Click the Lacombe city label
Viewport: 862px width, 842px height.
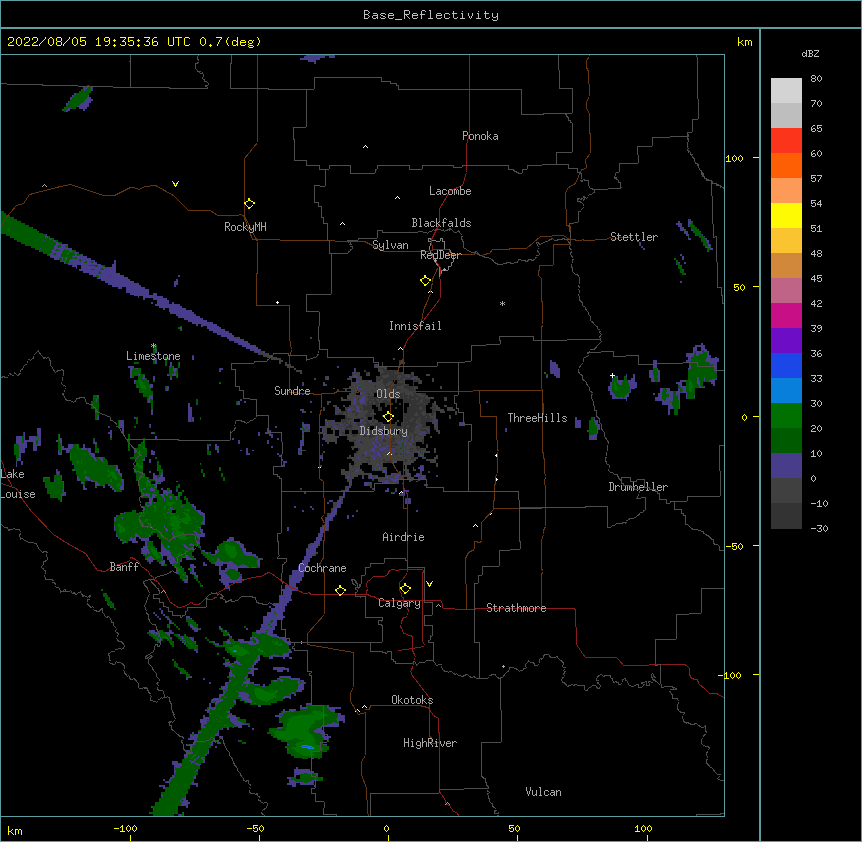pos(450,191)
